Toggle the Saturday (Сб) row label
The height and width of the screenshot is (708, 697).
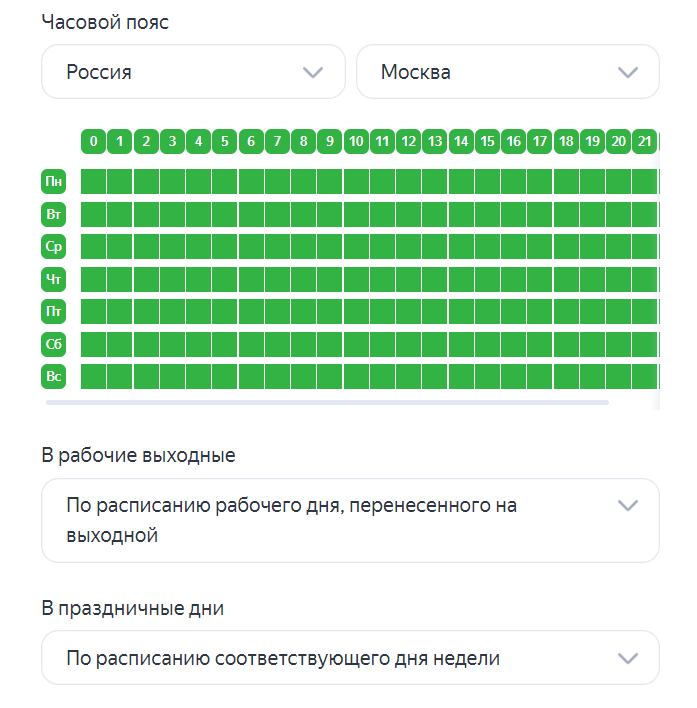(x=54, y=344)
